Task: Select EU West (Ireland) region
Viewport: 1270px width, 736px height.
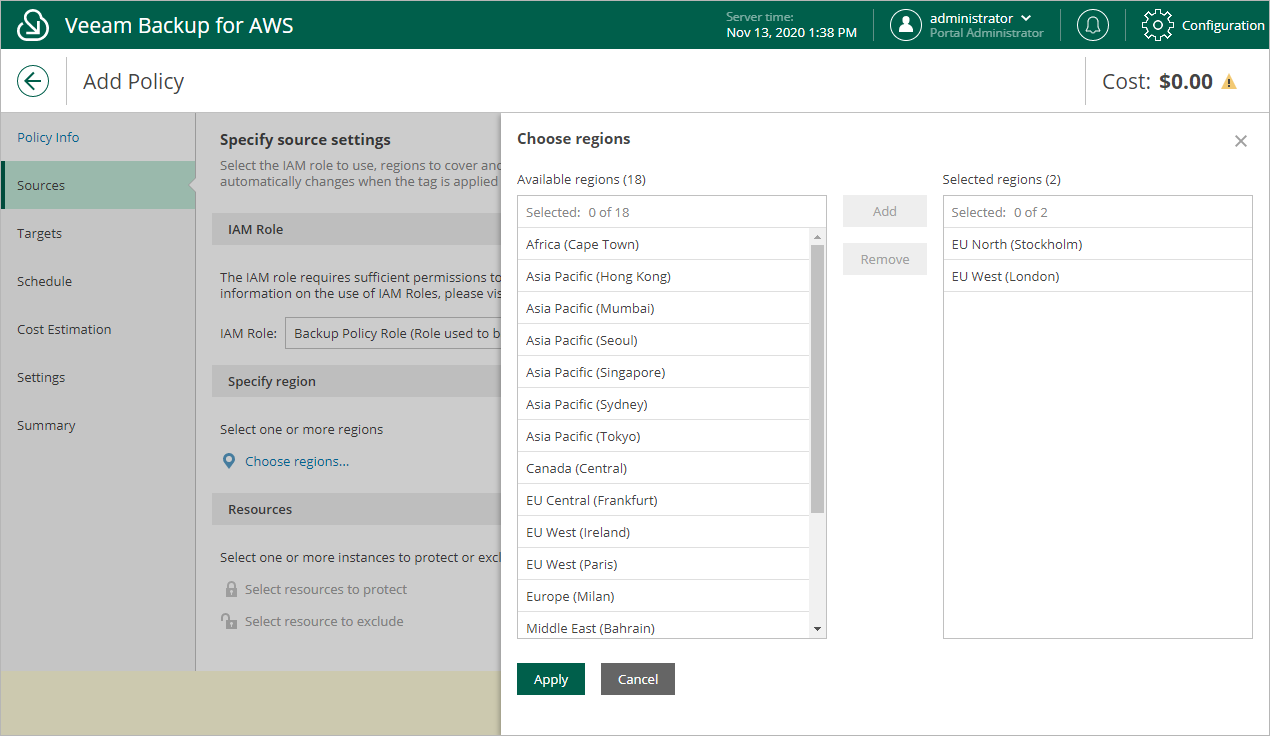Action: pyautogui.click(x=663, y=532)
